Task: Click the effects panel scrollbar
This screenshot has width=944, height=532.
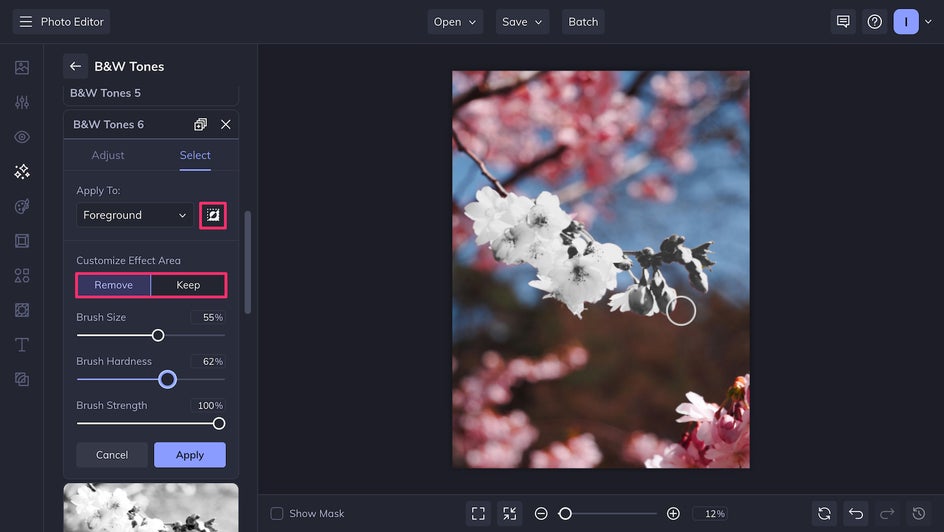Action: click(x=247, y=262)
